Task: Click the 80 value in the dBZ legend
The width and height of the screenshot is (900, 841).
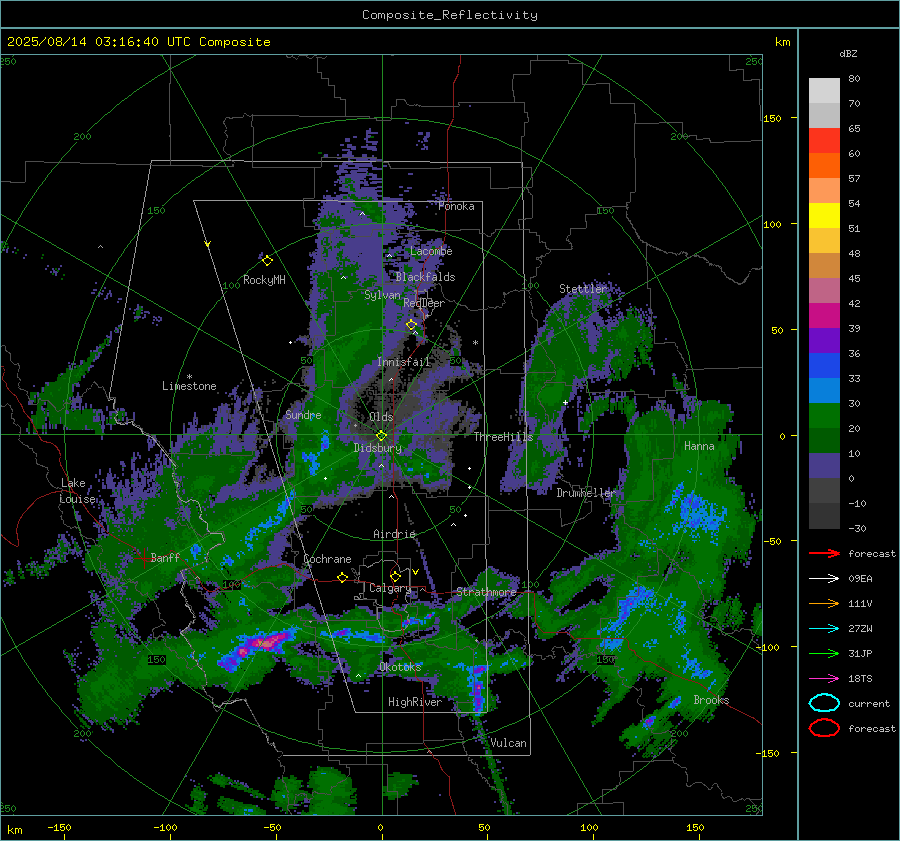Action: 854,79
